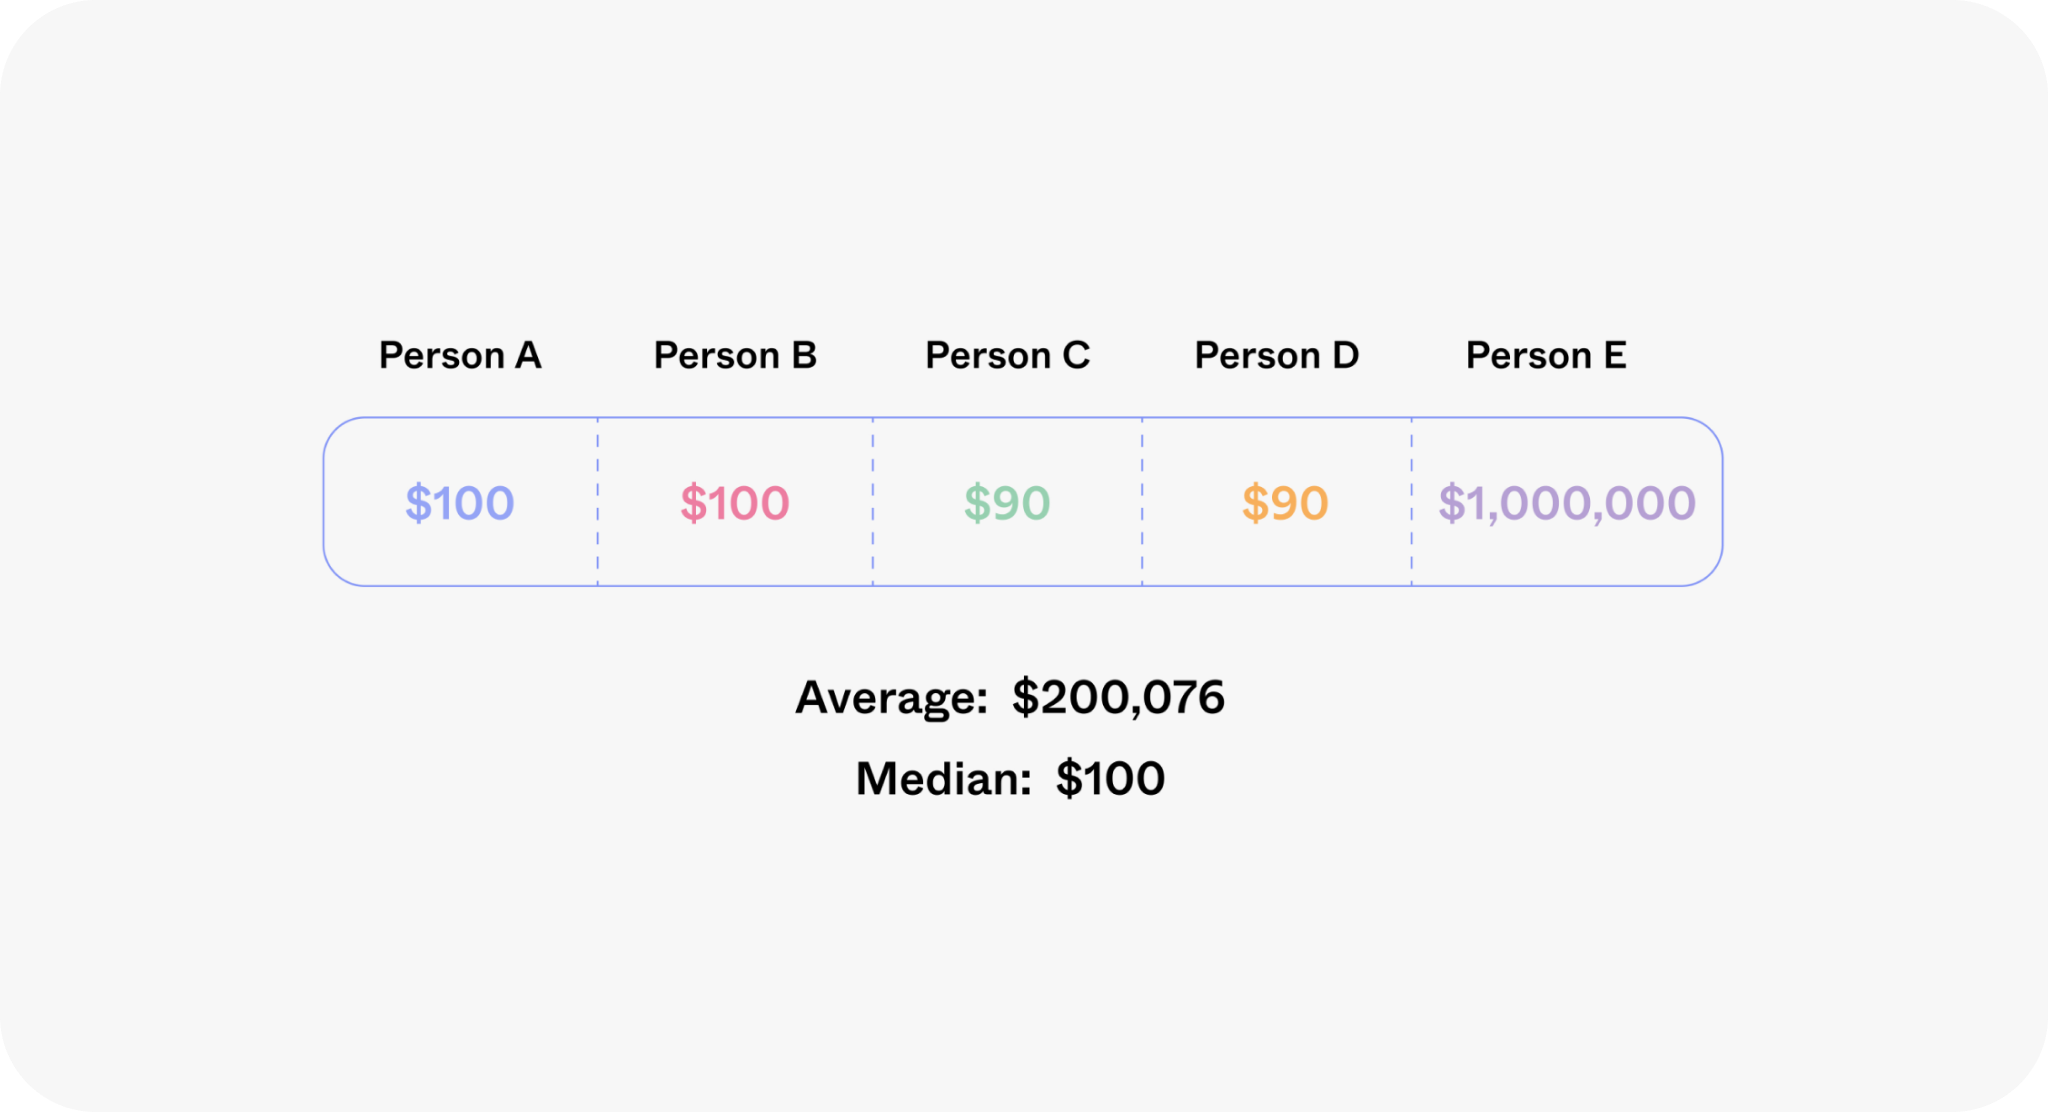The width and height of the screenshot is (2048, 1112).
Task: Click the pink $100 value for Person B
Action: (735, 502)
